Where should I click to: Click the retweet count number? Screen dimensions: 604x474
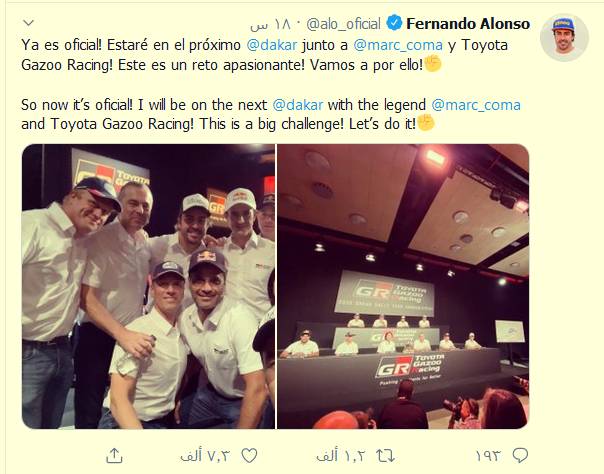click(x=340, y=456)
